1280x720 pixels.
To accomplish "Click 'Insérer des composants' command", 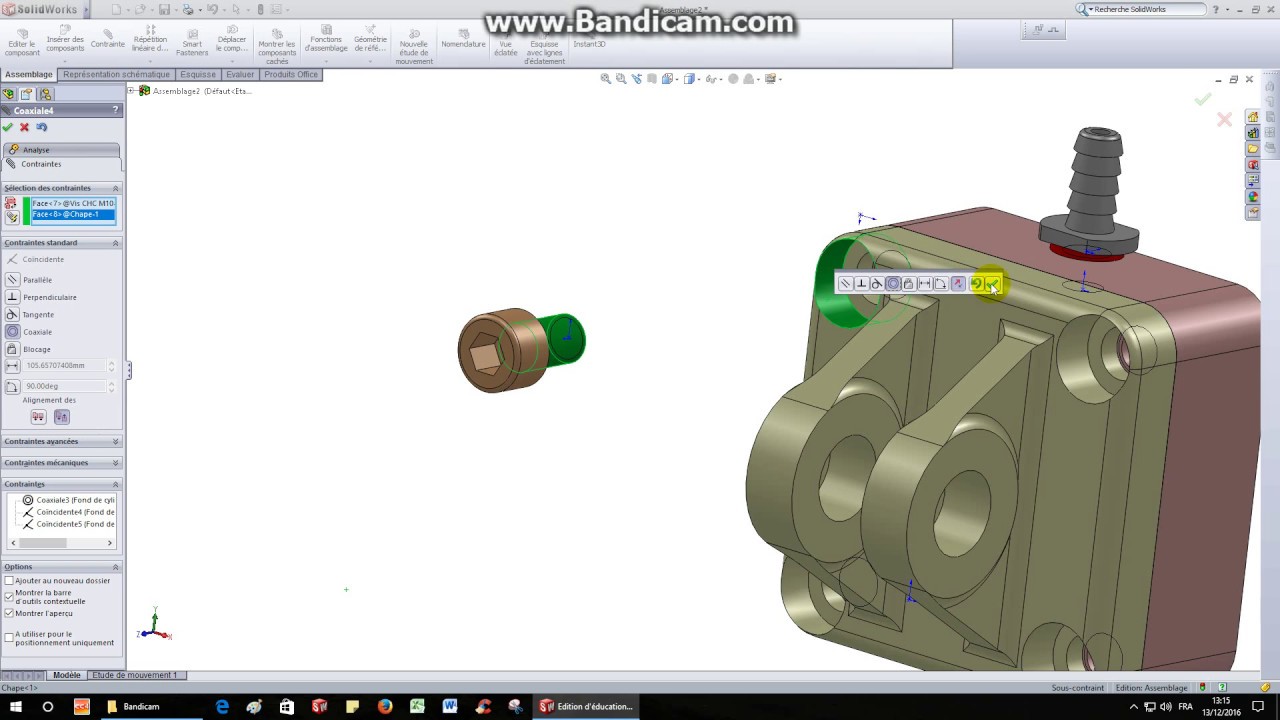I will (65, 39).
